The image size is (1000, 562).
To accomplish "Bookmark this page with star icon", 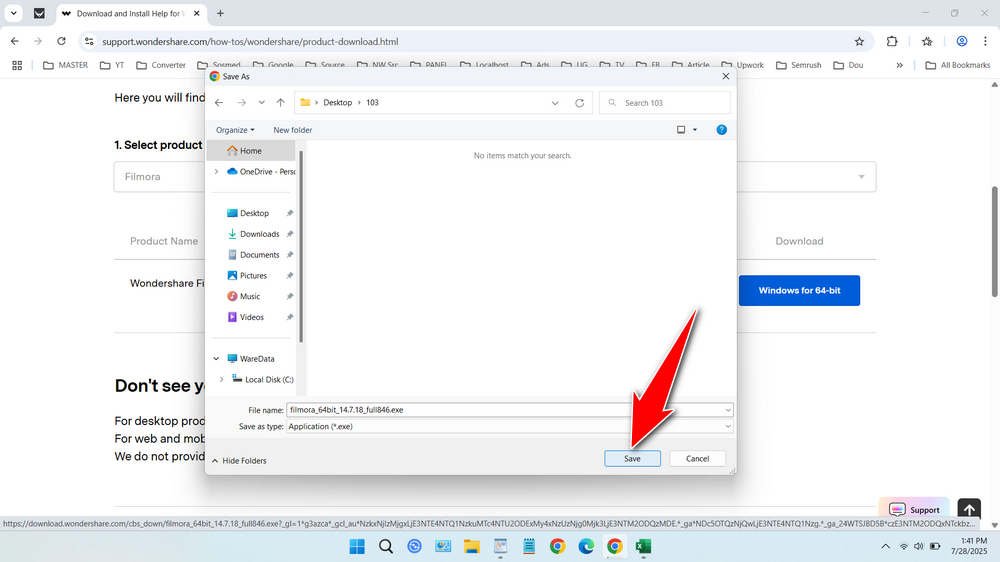I will click(x=859, y=41).
